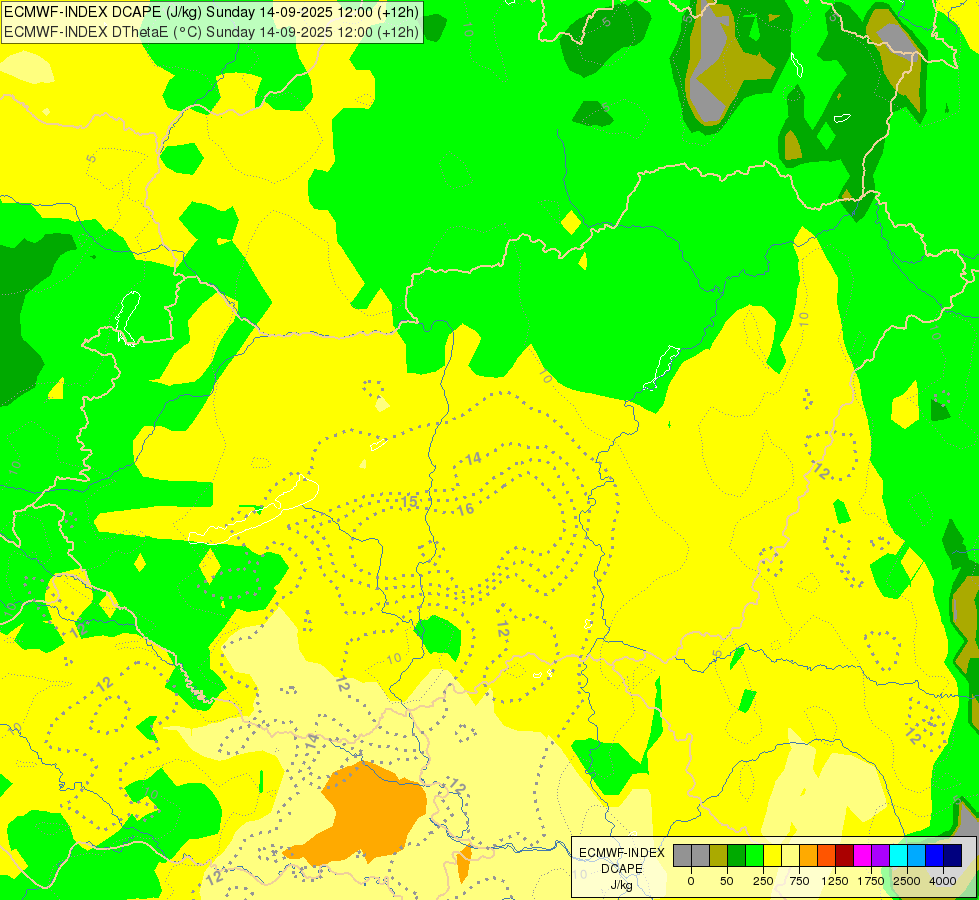Click the bright green legend swatch

(755, 855)
